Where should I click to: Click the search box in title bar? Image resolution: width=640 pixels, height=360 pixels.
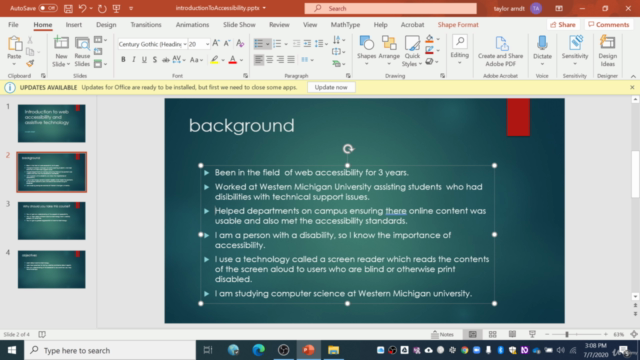(x=390, y=8)
